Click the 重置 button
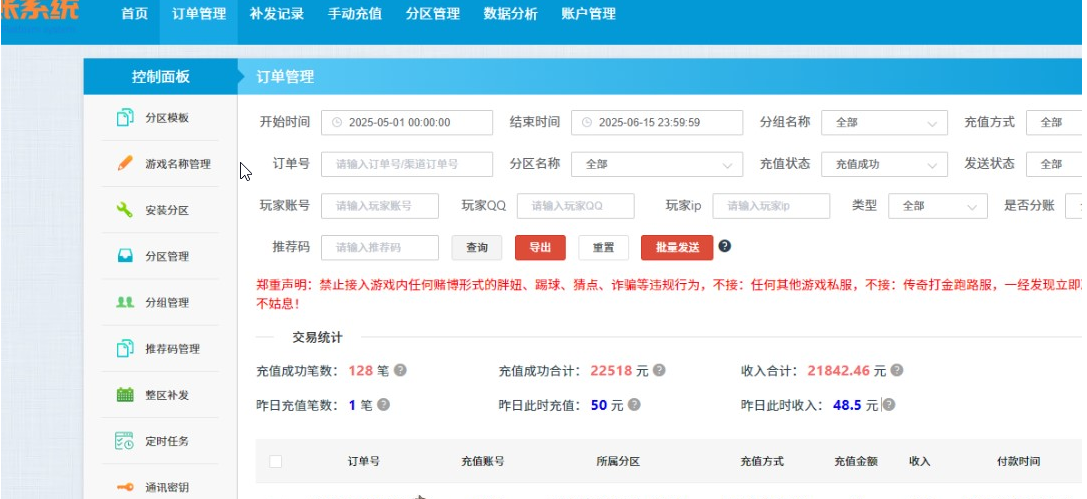The height and width of the screenshot is (499, 1087). pos(604,247)
